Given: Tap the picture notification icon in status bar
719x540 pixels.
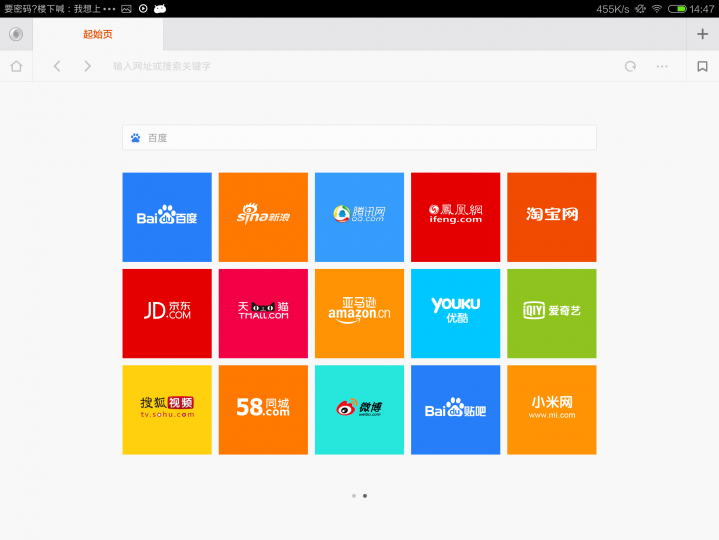Looking at the screenshot, I should pyautogui.click(x=127, y=9).
